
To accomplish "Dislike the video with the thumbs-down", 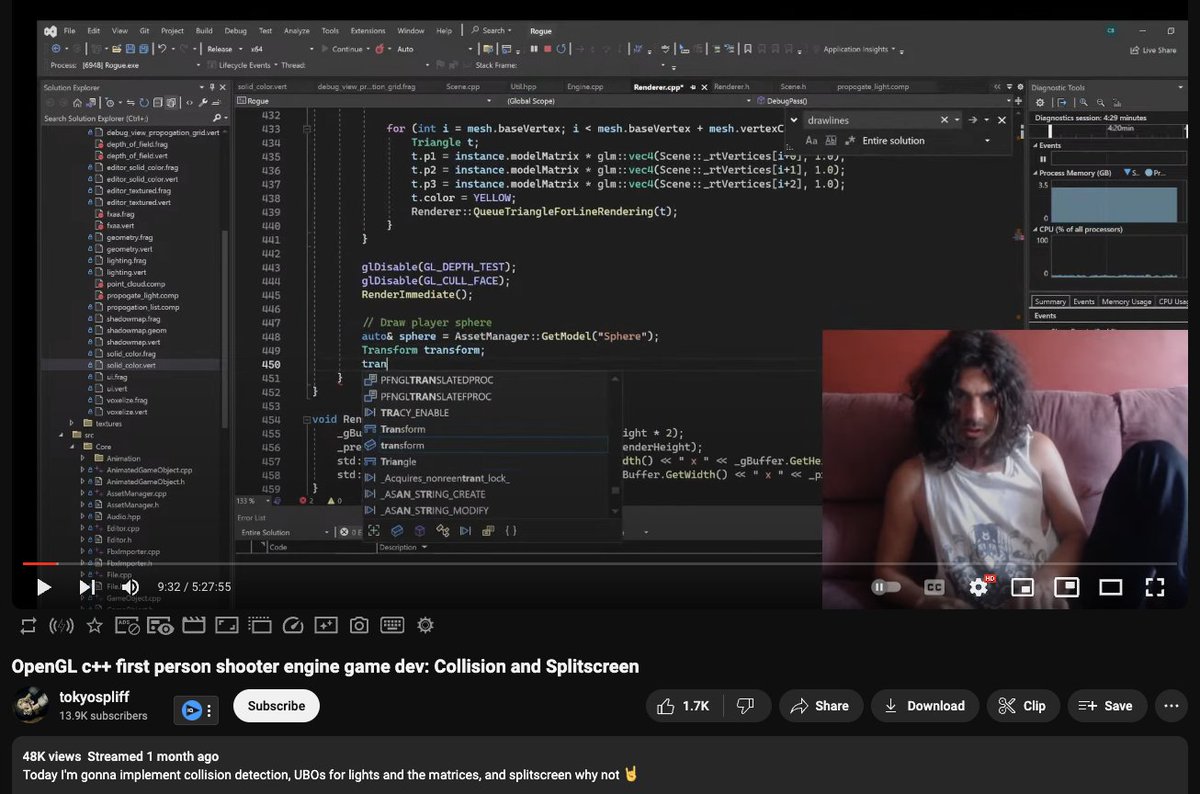I will (745, 706).
